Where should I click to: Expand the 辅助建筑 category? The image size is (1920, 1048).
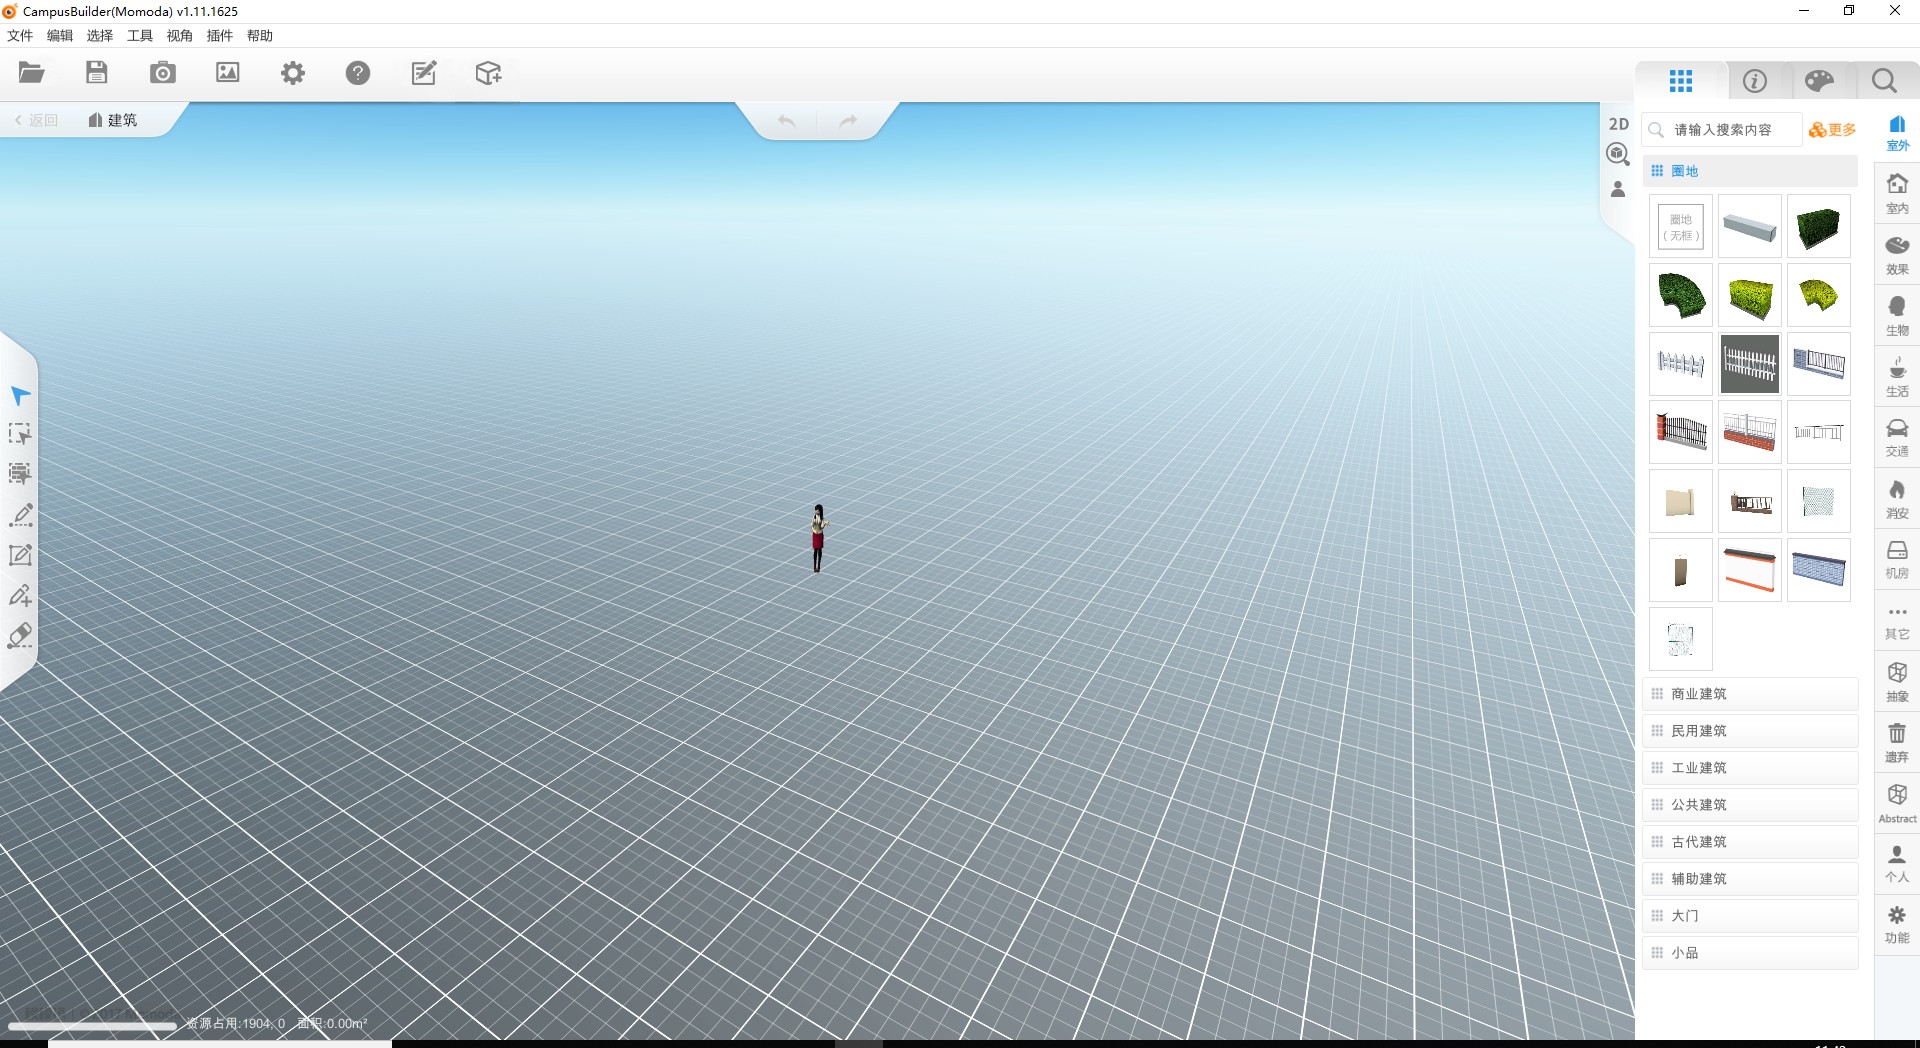point(1750,879)
